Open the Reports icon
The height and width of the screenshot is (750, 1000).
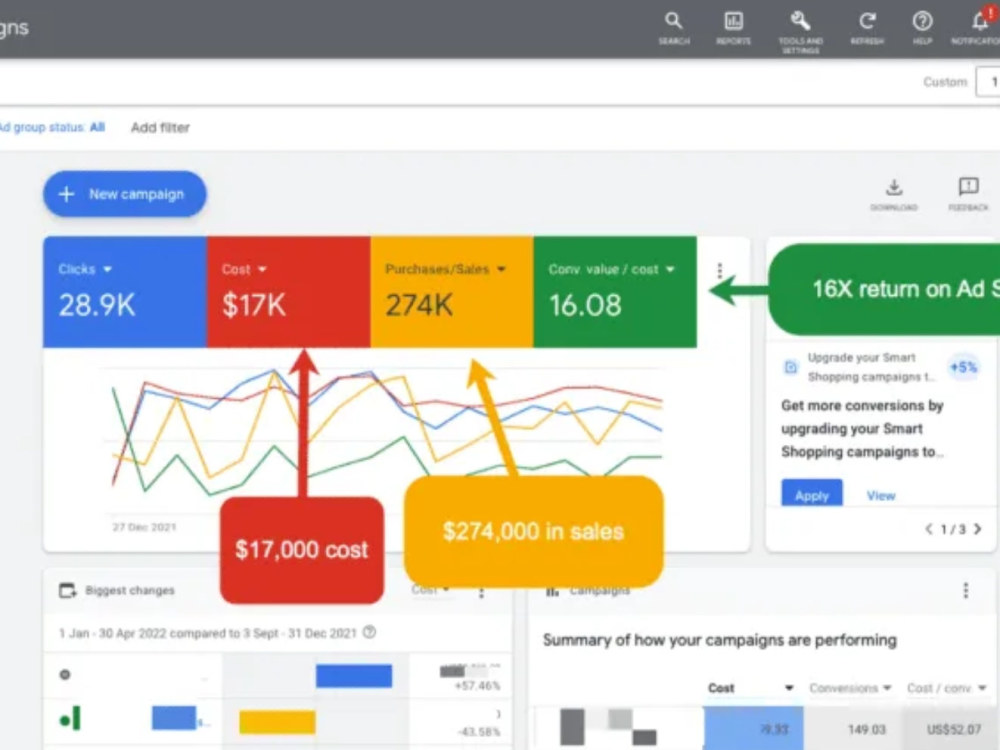(x=733, y=27)
